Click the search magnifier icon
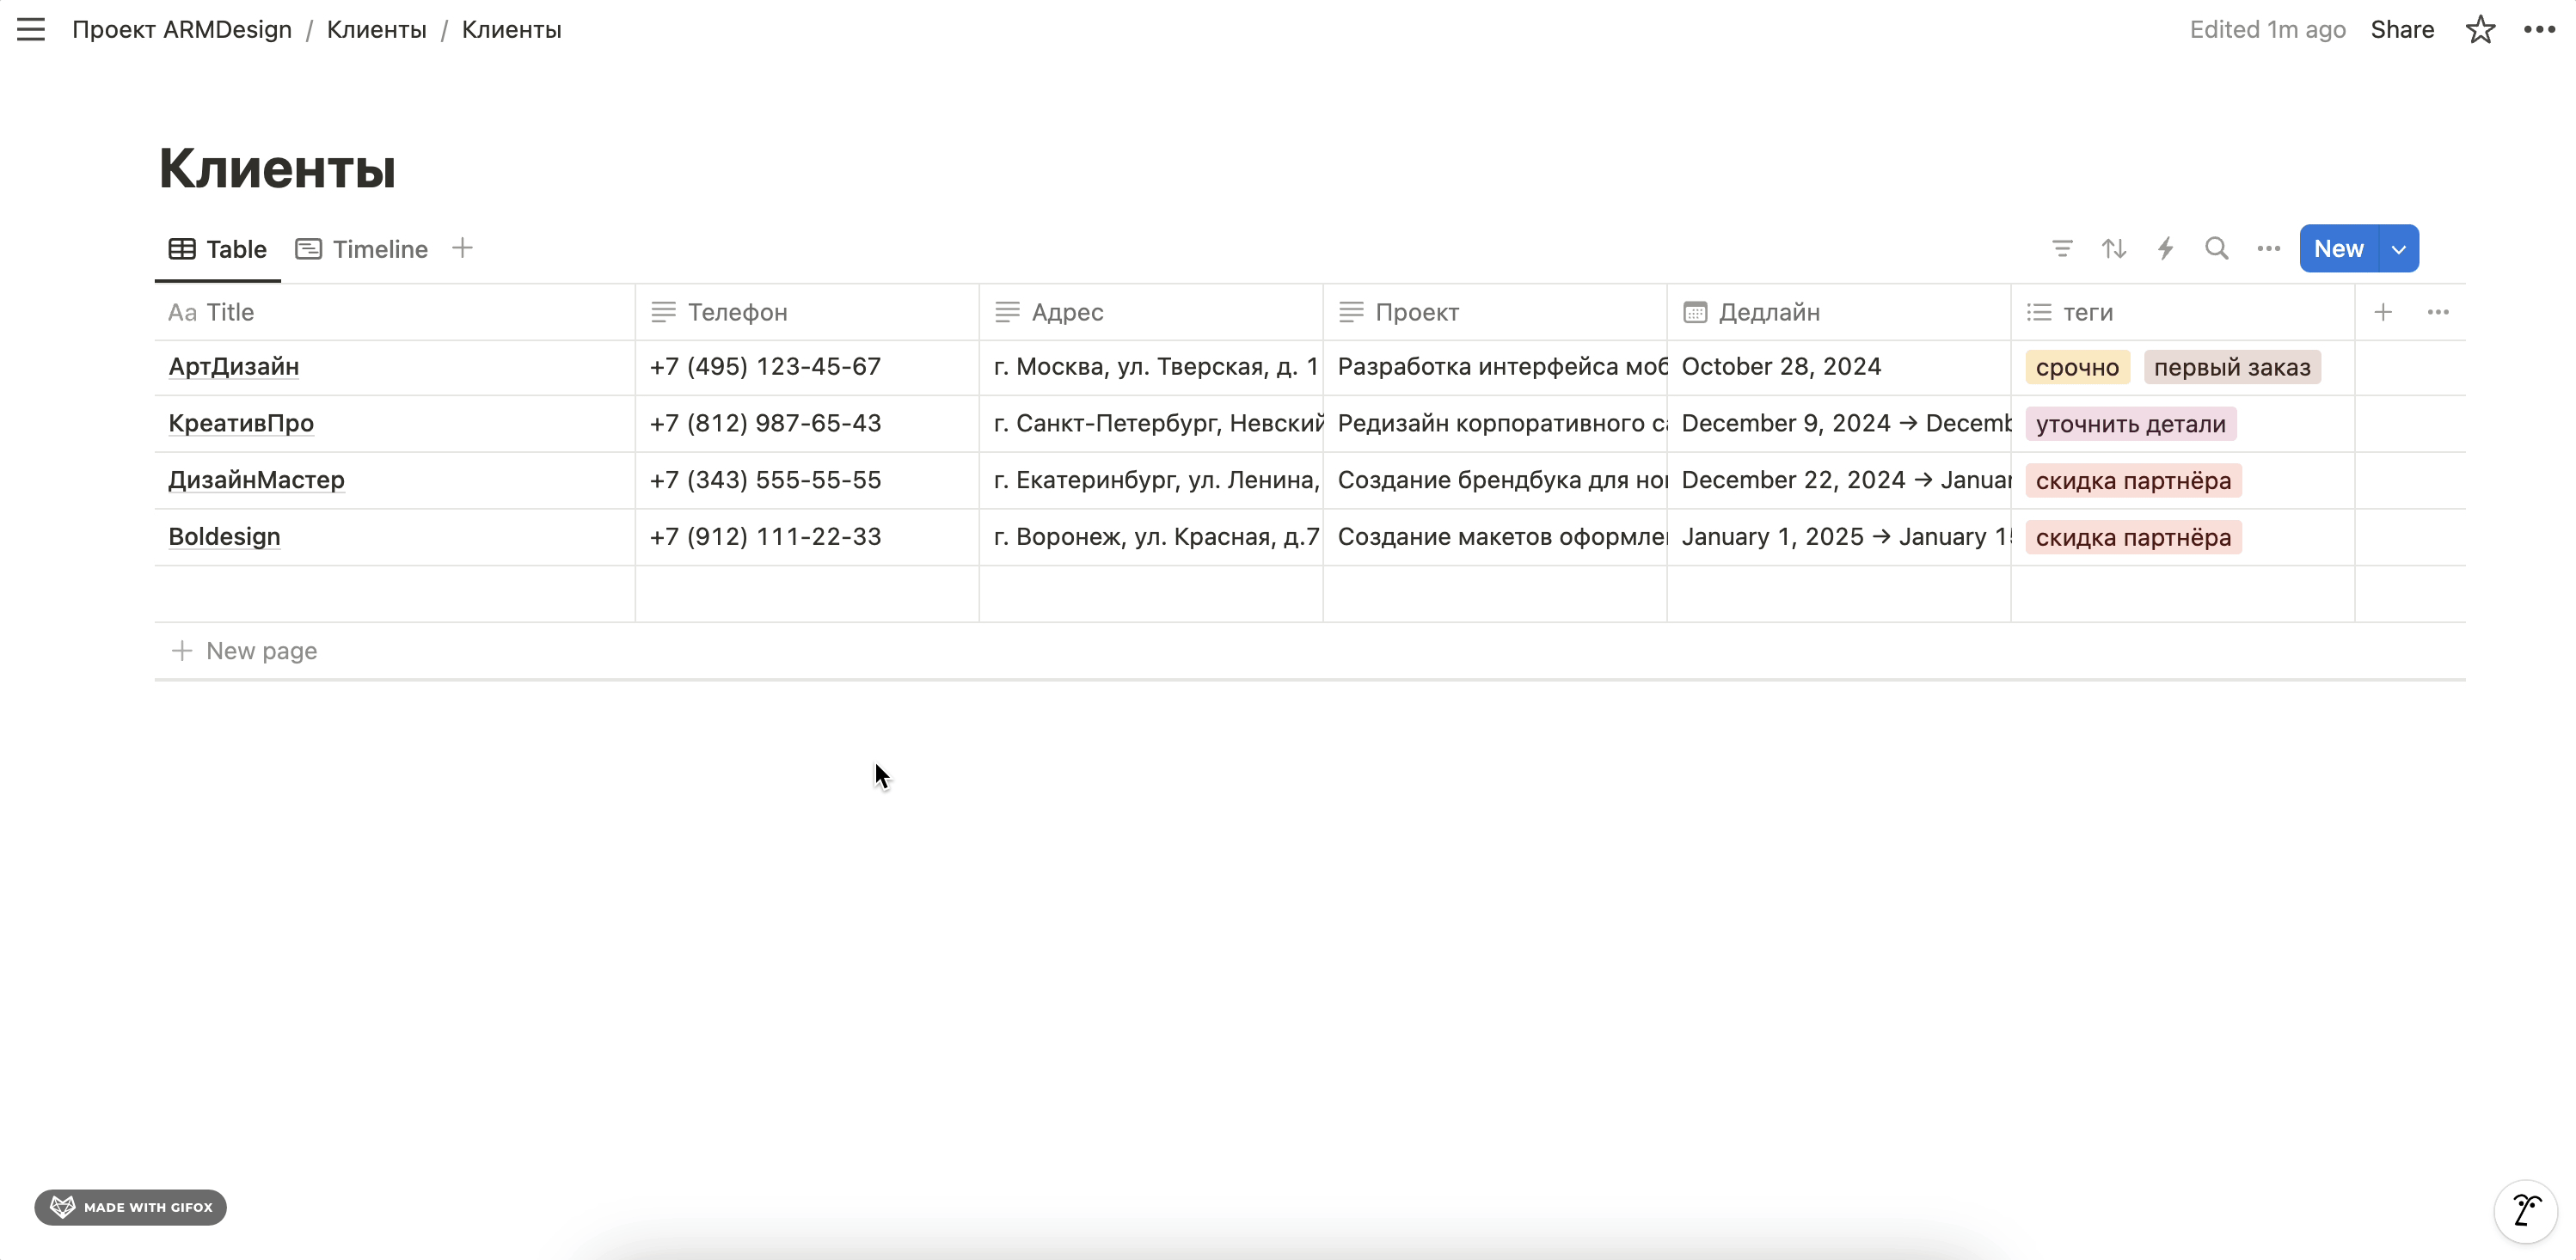Image resolution: width=2576 pixels, height=1260 pixels. [x=2217, y=249]
